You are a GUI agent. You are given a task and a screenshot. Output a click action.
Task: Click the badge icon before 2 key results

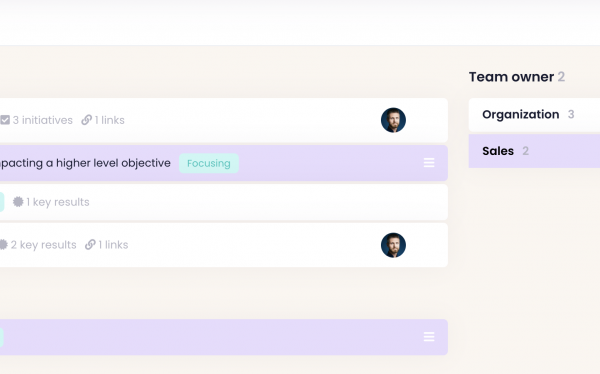[x=3, y=245]
